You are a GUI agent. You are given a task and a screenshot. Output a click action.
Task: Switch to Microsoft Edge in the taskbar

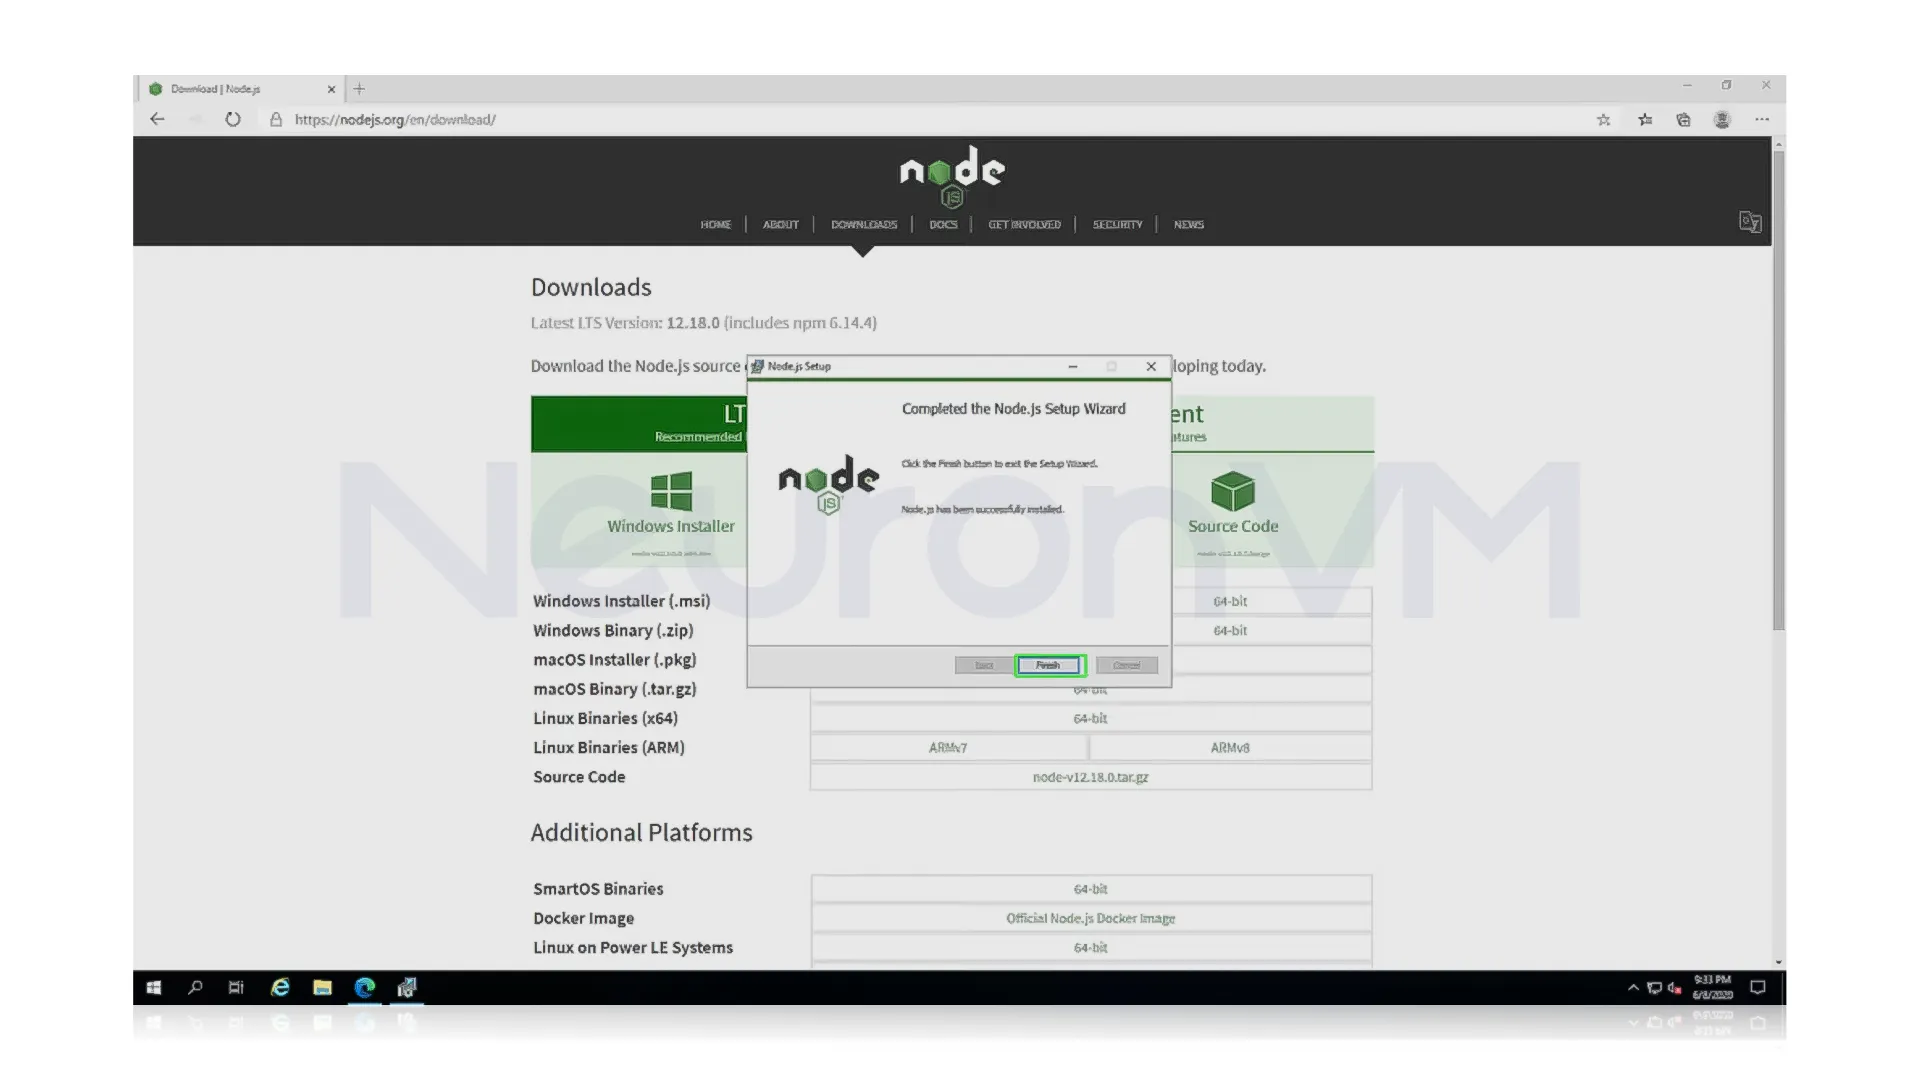364,988
